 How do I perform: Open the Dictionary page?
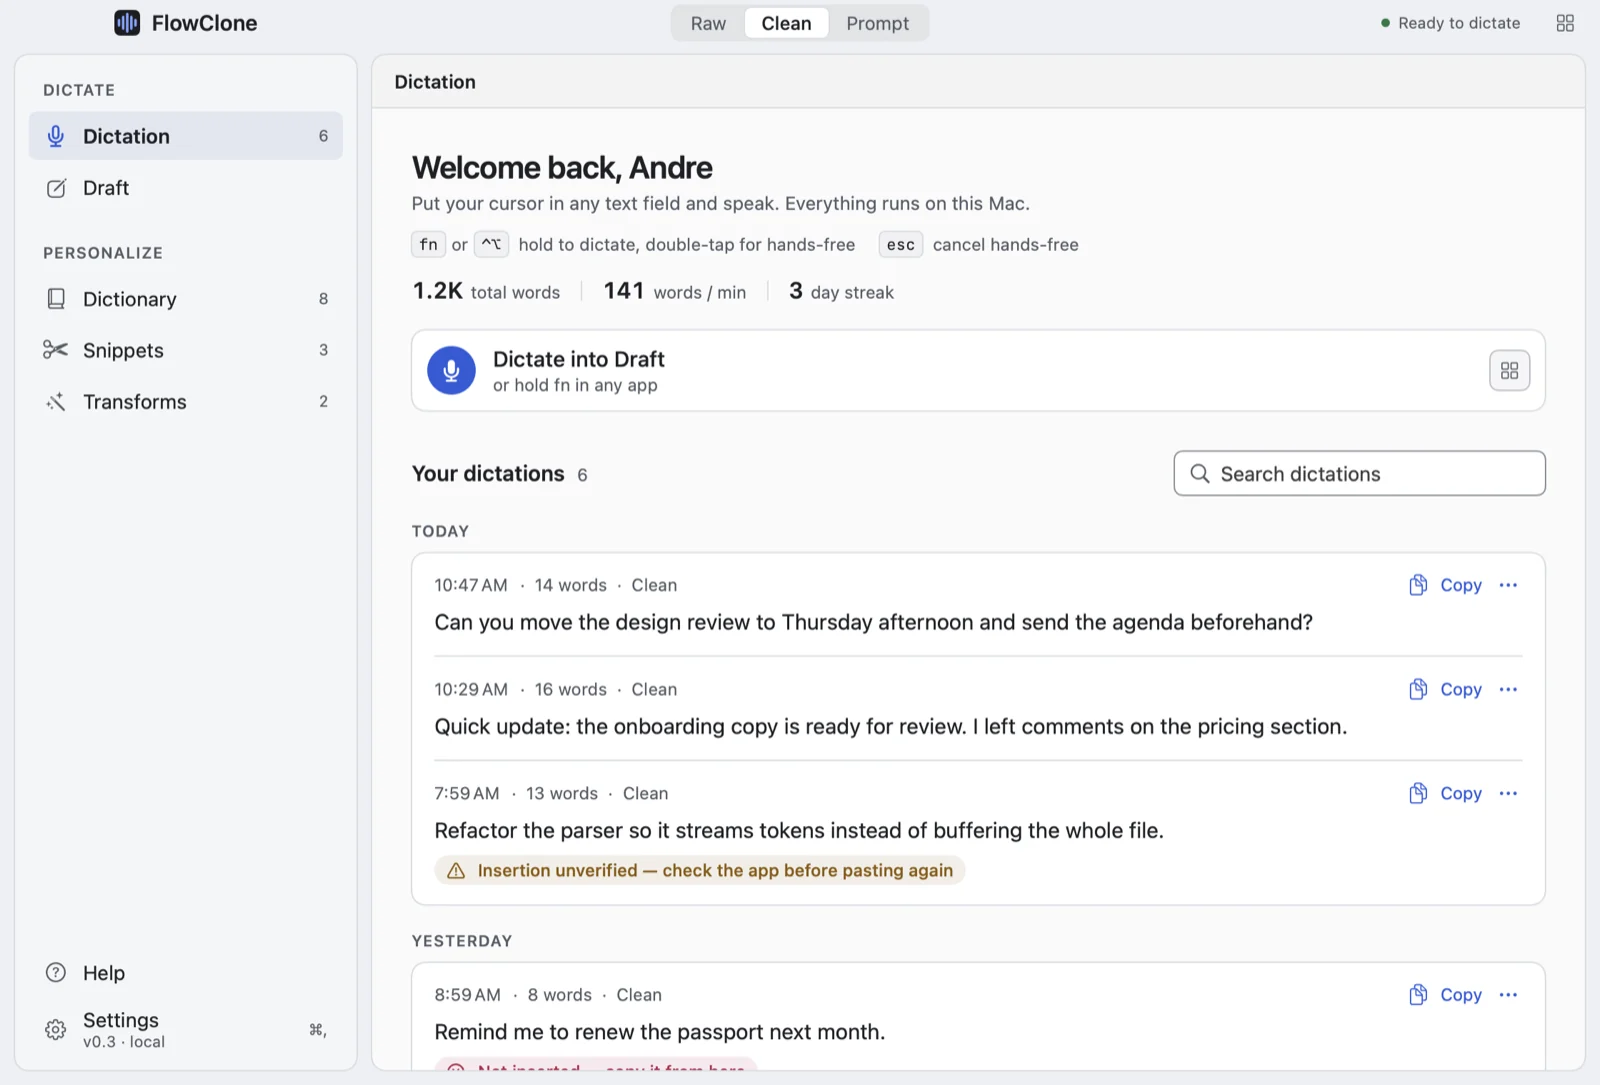click(186, 299)
